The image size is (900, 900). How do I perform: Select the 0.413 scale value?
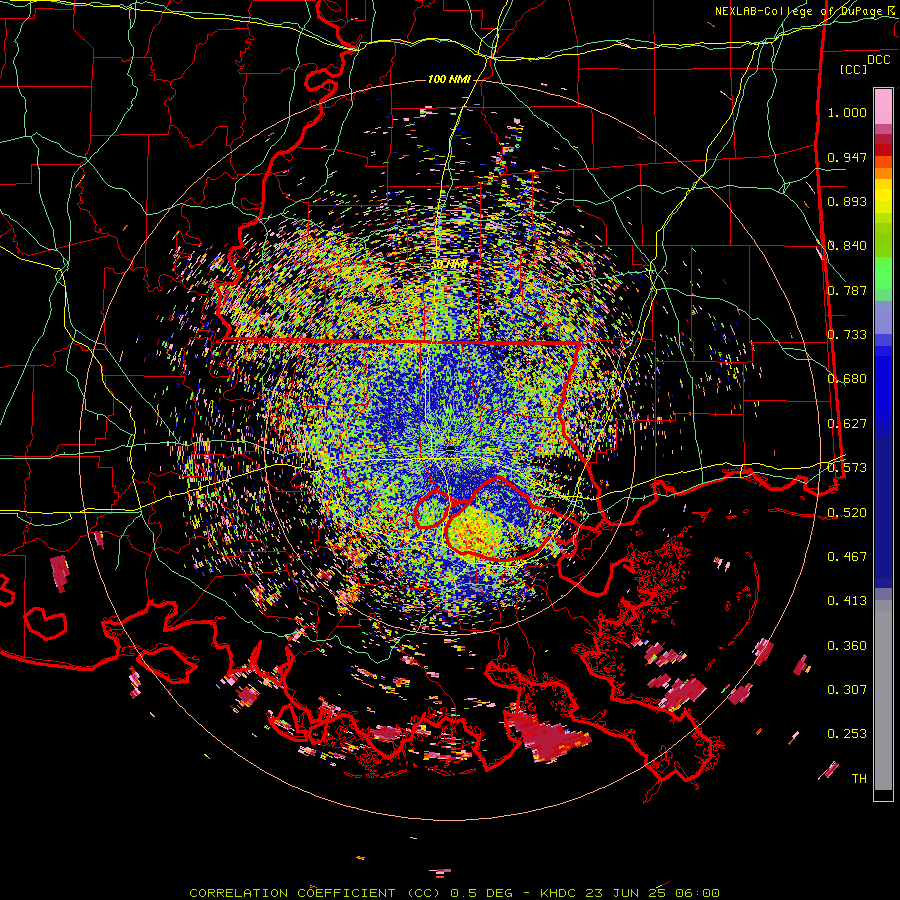(847, 601)
